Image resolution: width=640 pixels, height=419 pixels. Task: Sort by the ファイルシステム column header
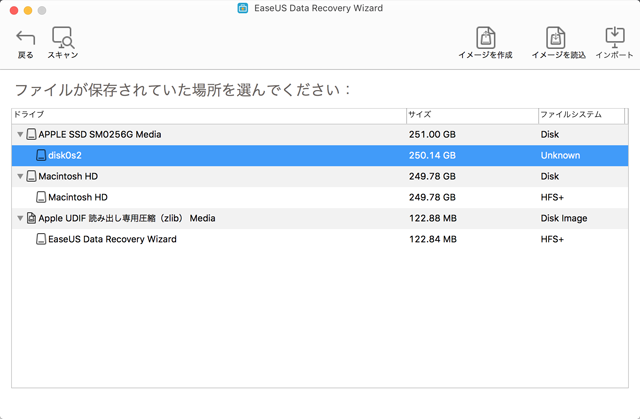(581, 115)
